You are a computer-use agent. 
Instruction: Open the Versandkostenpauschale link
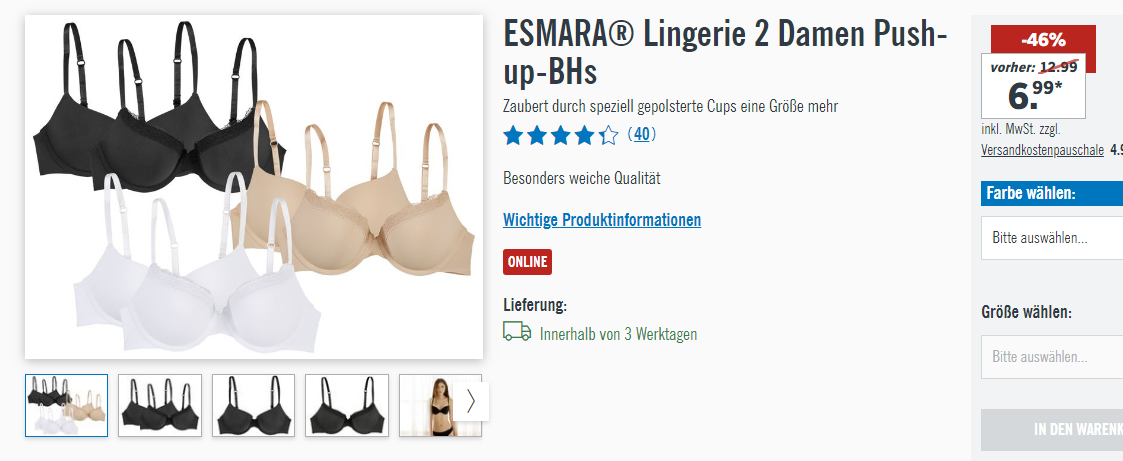(x=1042, y=150)
